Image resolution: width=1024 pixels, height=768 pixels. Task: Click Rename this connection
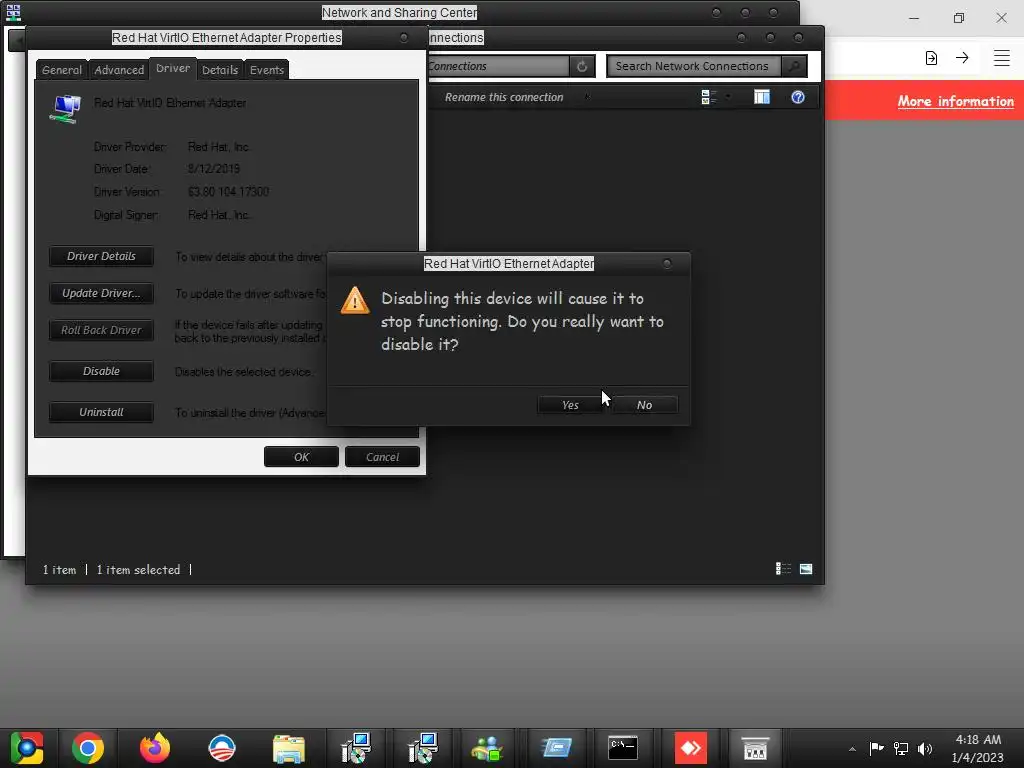pos(504,97)
